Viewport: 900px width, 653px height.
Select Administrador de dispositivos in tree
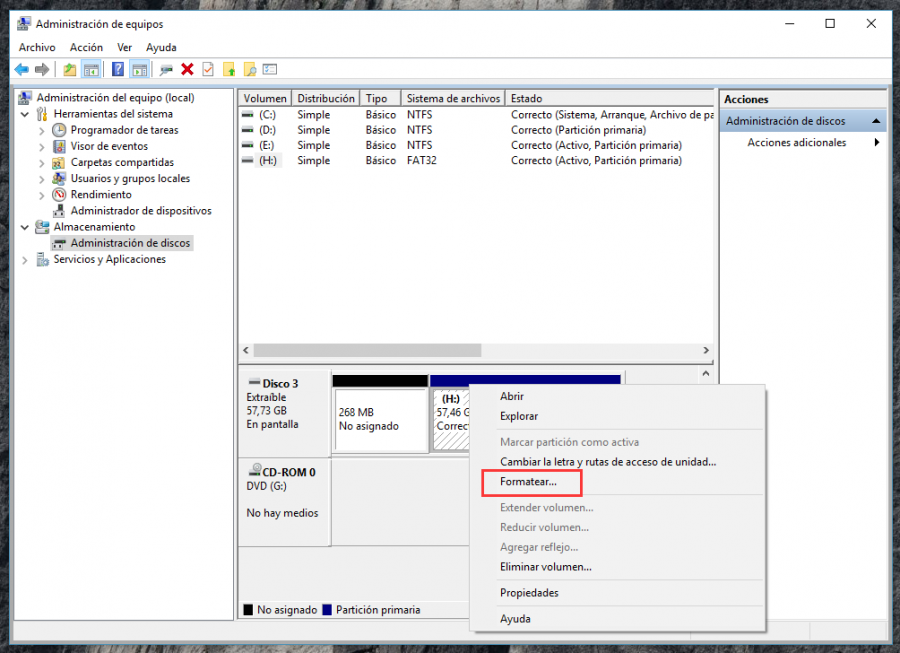pyautogui.click(x=141, y=211)
